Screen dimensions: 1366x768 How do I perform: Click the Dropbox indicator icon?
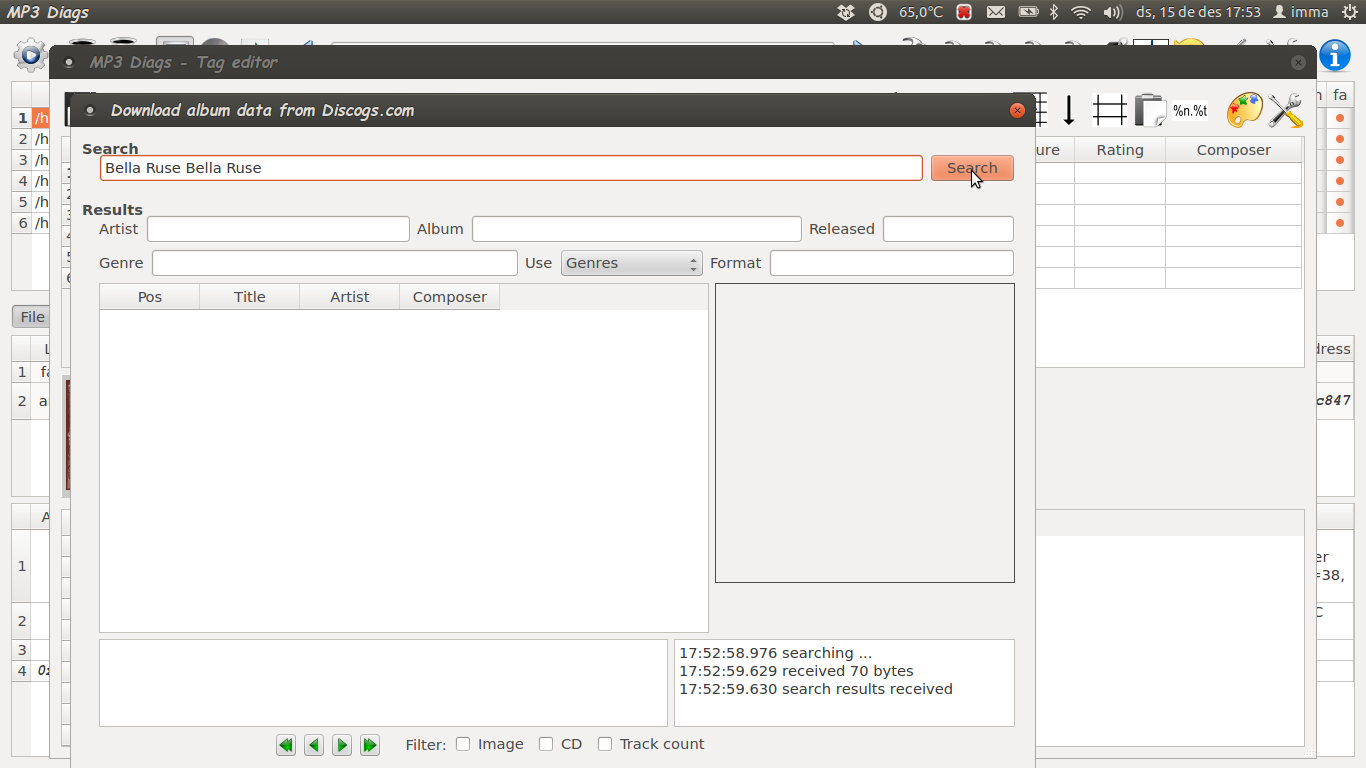coord(846,12)
